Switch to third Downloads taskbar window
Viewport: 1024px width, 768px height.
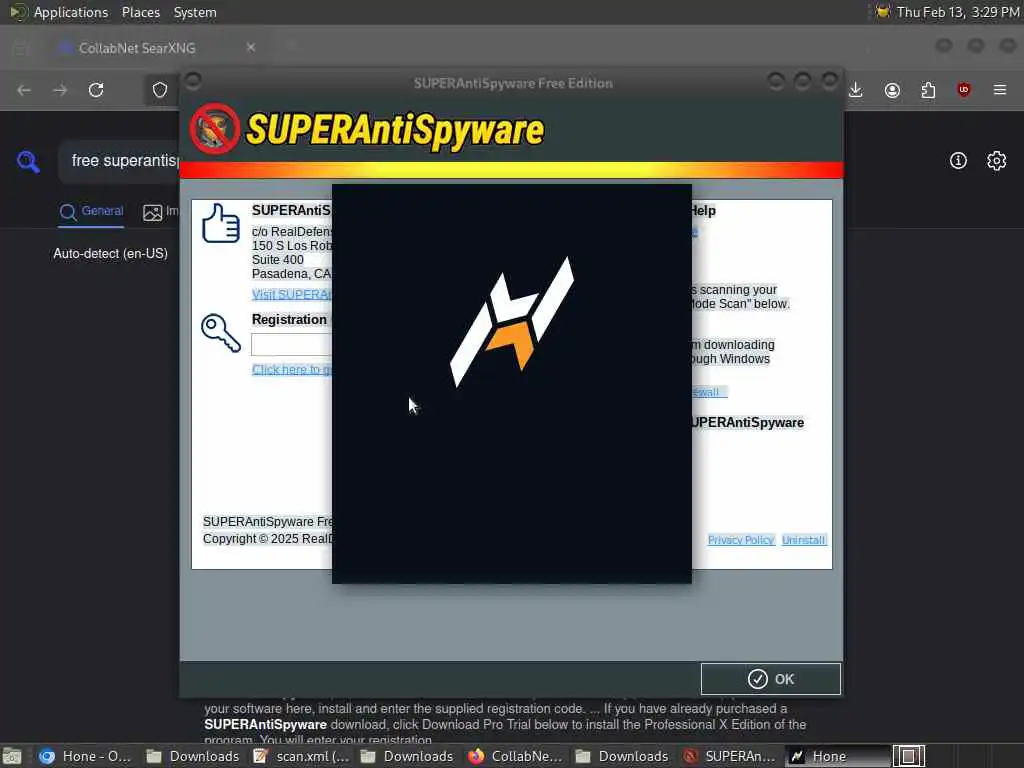(x=621, y=756)
